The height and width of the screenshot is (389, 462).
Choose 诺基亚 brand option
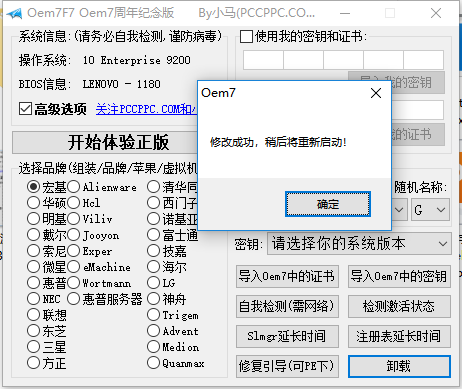pos(153,219)
